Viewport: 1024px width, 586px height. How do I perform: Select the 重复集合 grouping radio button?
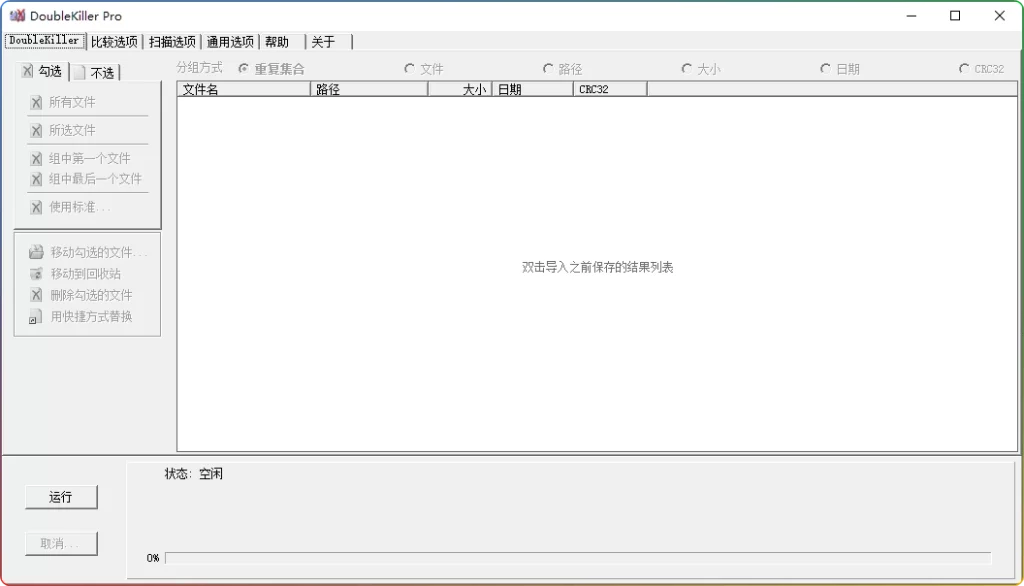[x=242, y=69]
